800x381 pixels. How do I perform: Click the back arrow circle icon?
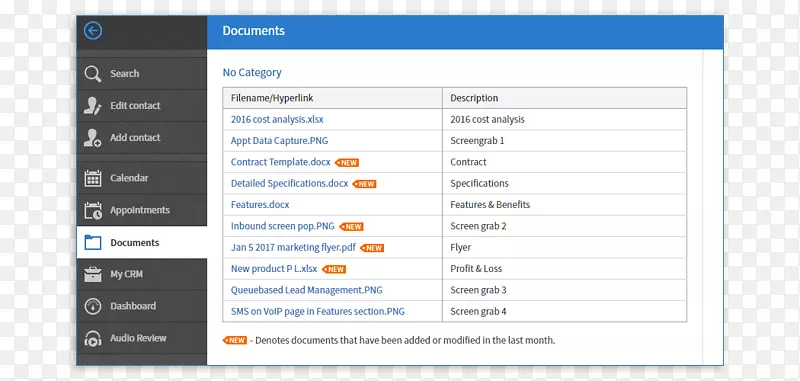coord(93,31)
